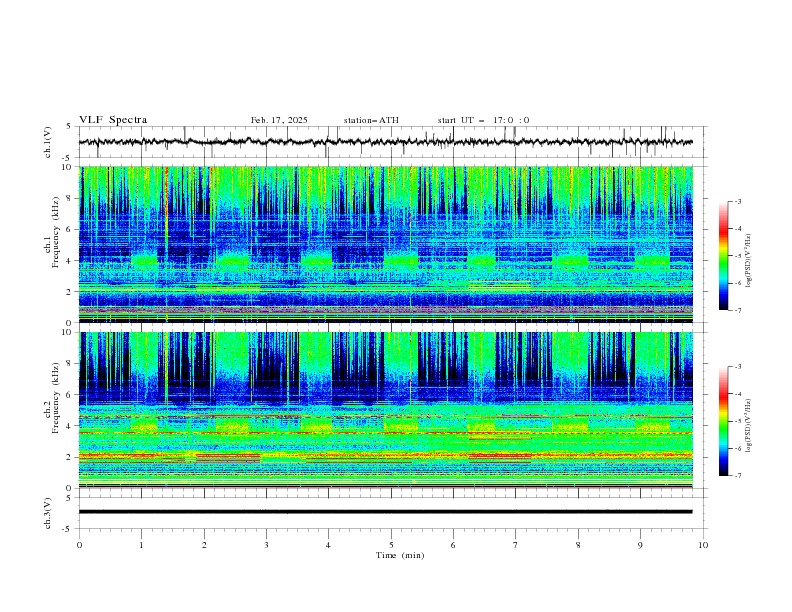This screenshot has width=792, height=612.
Task: Click the ch.1 spectrogram colorbar
Action: 723,256
